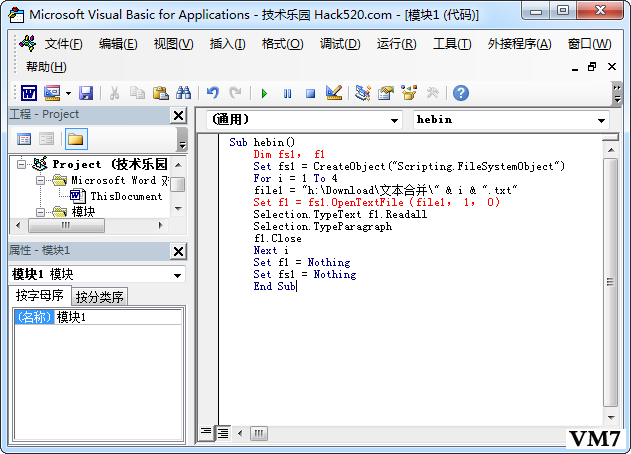Viewport: 631px width, 454px height.
Task: Open the (通用) object dropdown
Action: coord(394,120)
